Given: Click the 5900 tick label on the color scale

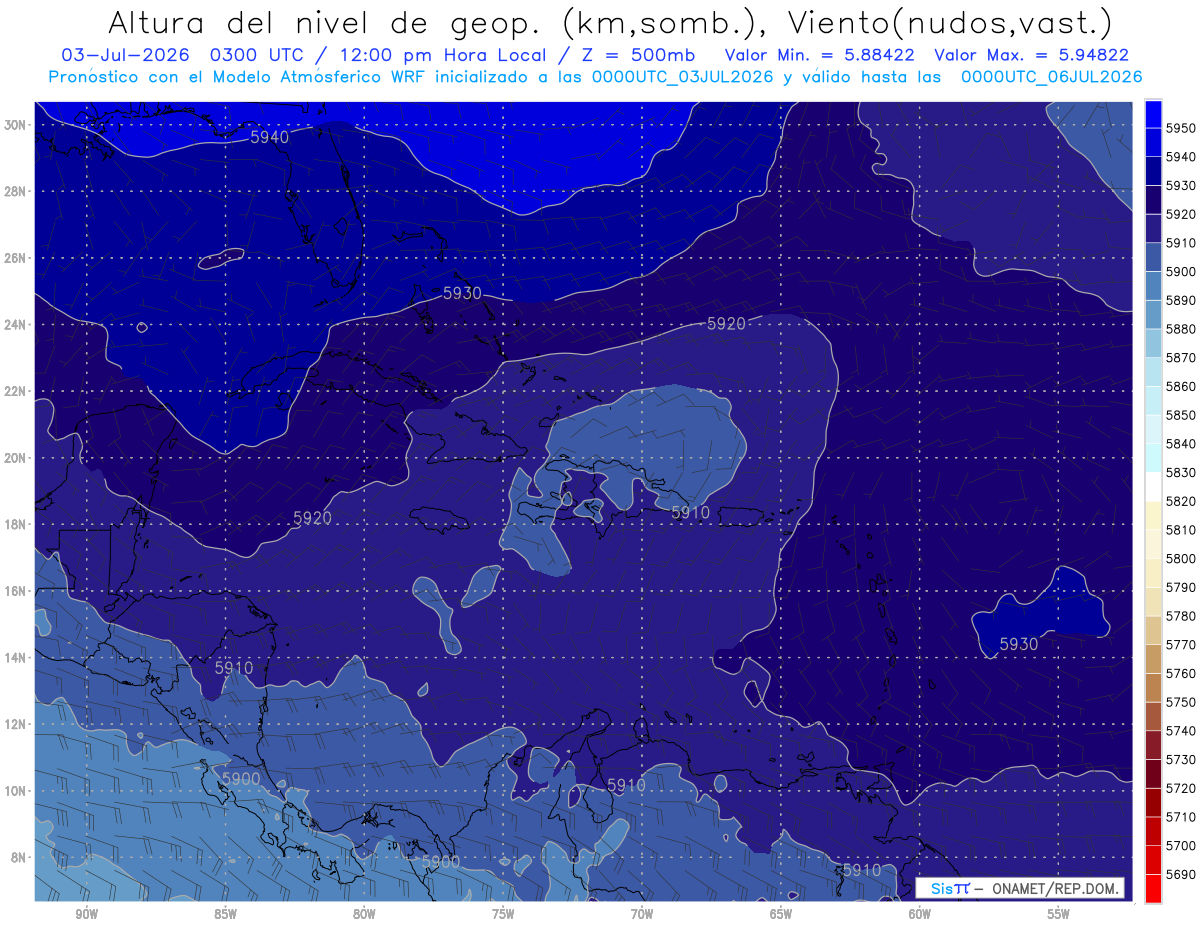Looking at the screenshot, I should pos(1181,272).
